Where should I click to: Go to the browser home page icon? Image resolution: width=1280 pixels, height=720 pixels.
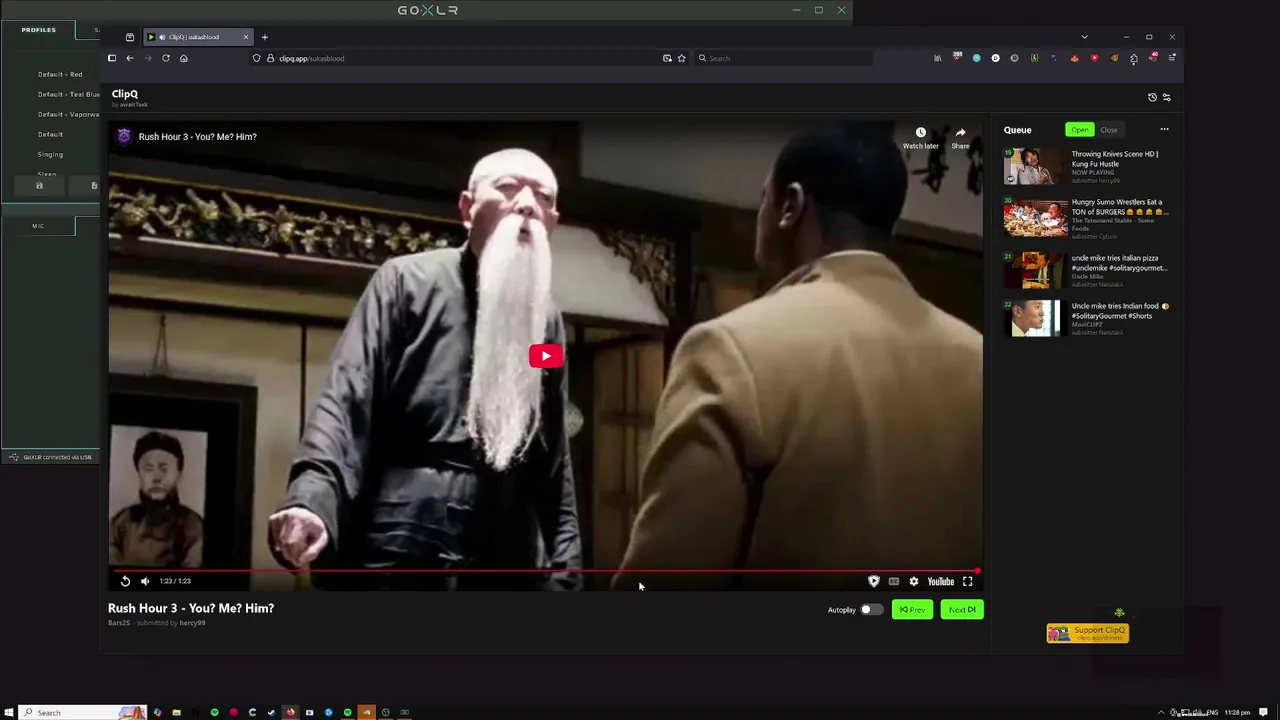[183, 58]
